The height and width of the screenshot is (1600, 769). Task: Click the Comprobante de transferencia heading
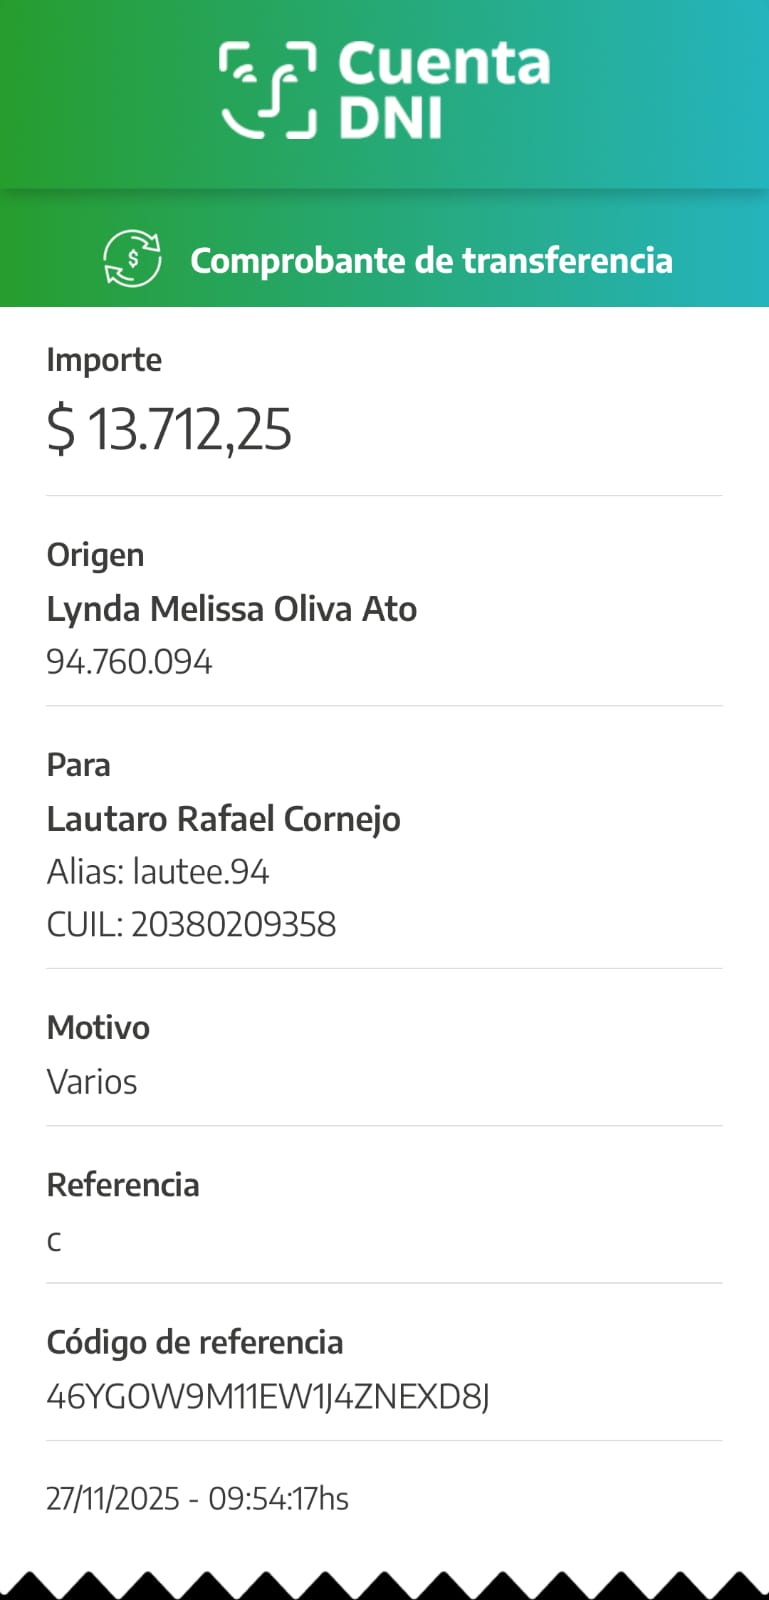[x=431, y=260]
